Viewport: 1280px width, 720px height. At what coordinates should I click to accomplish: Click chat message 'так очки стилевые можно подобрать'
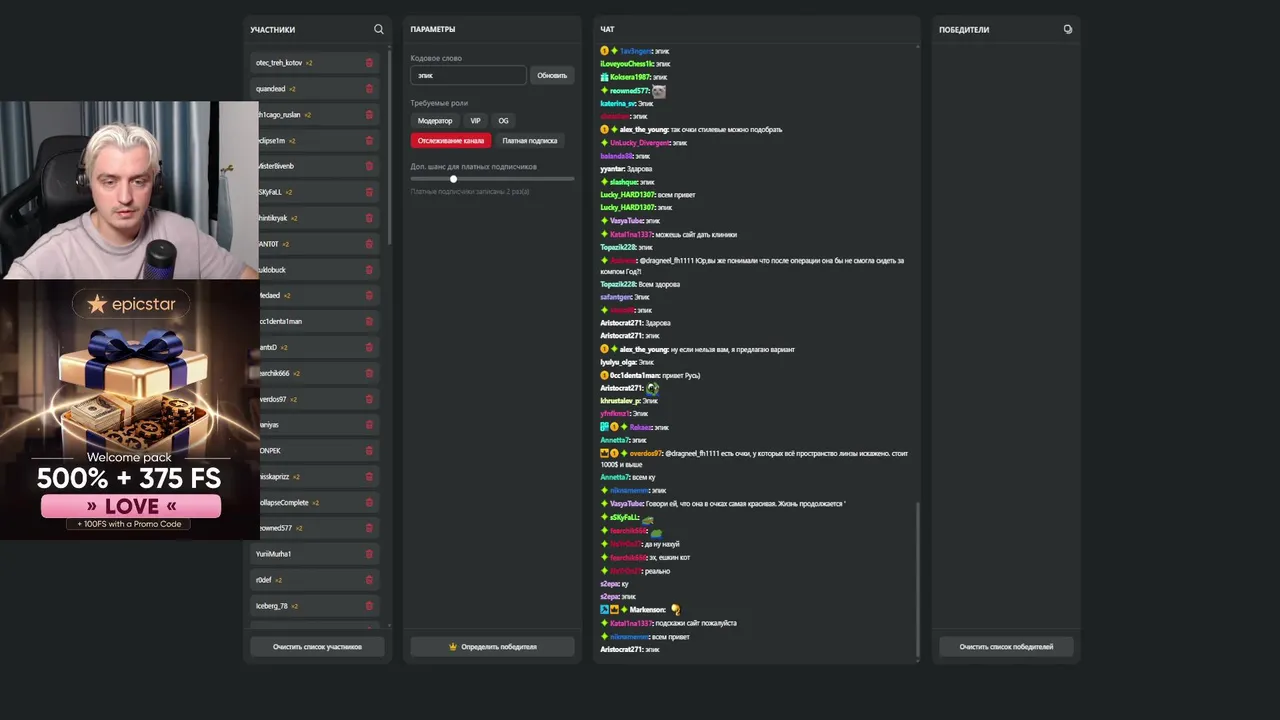coord(727,130)
